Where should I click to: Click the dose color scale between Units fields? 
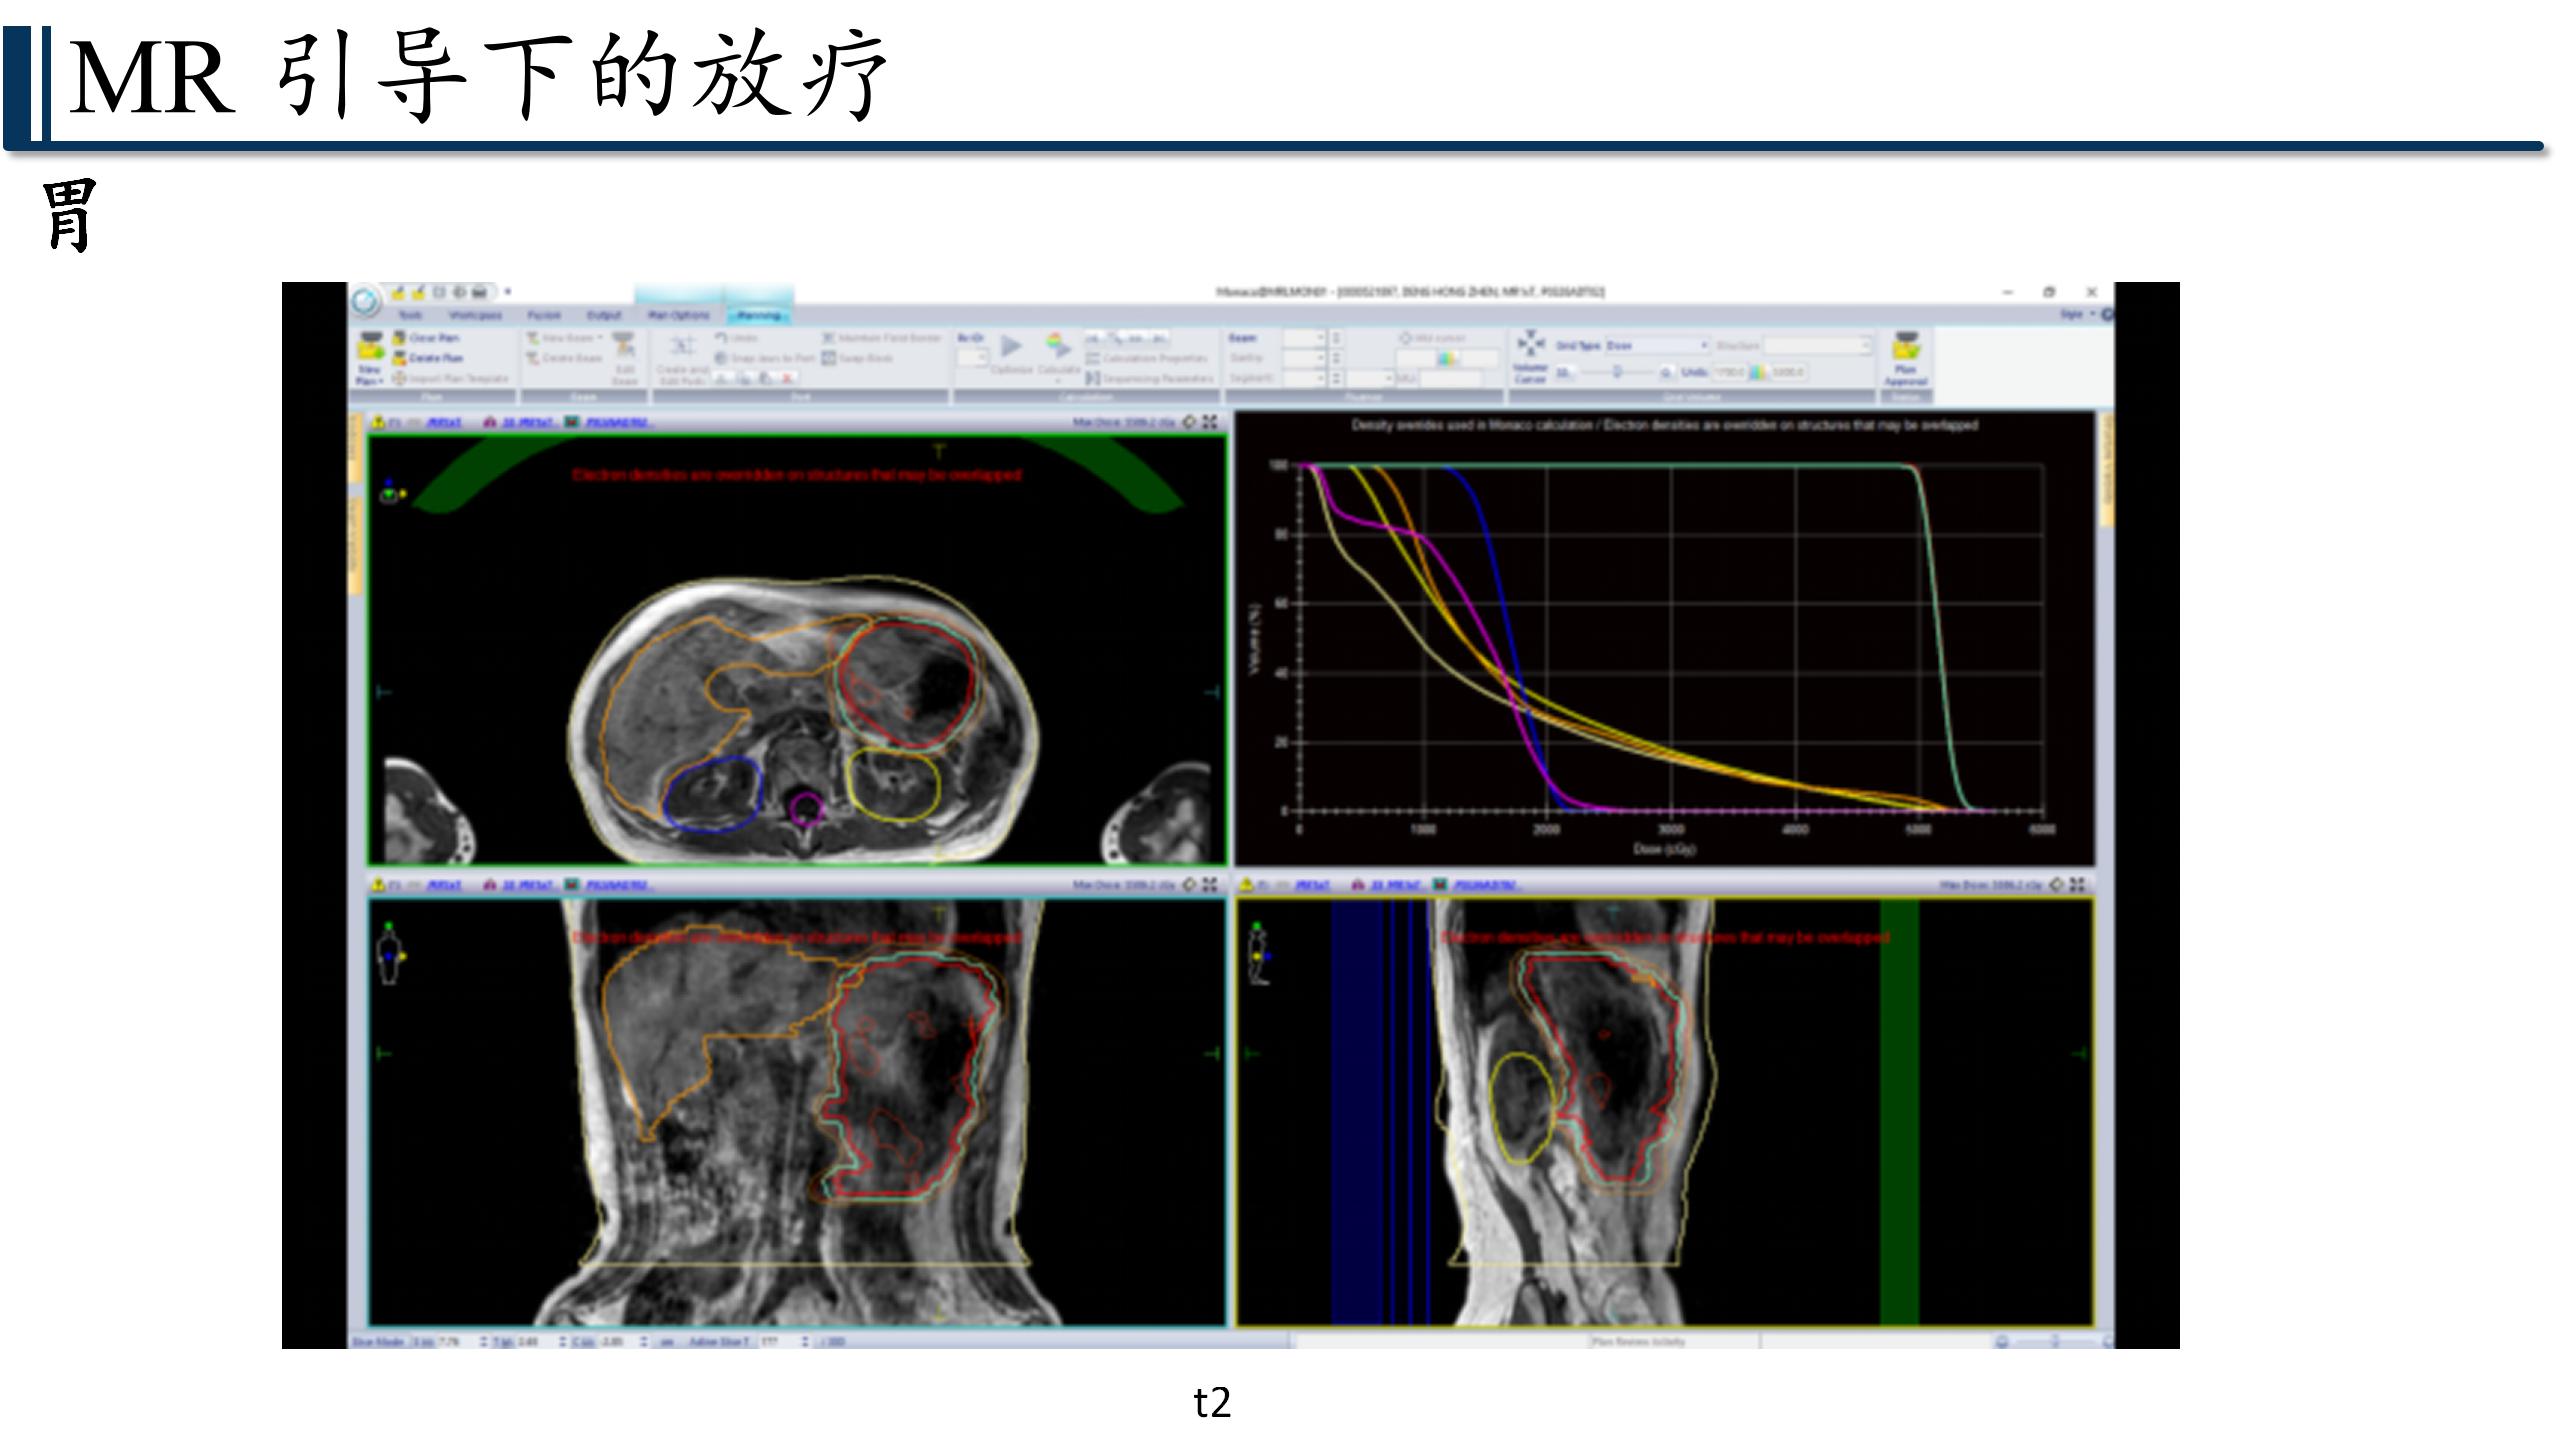pos(1757,372)
